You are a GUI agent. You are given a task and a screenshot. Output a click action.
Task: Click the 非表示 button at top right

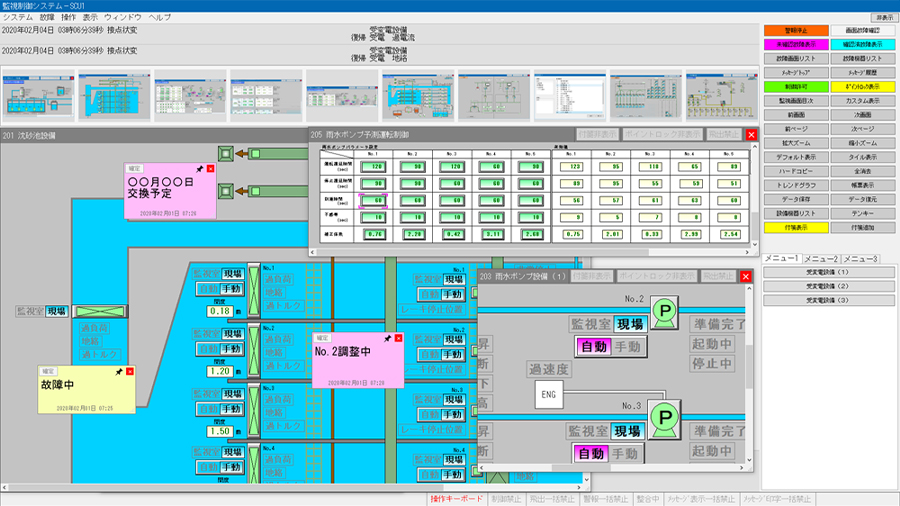click(x=885, y=18)
